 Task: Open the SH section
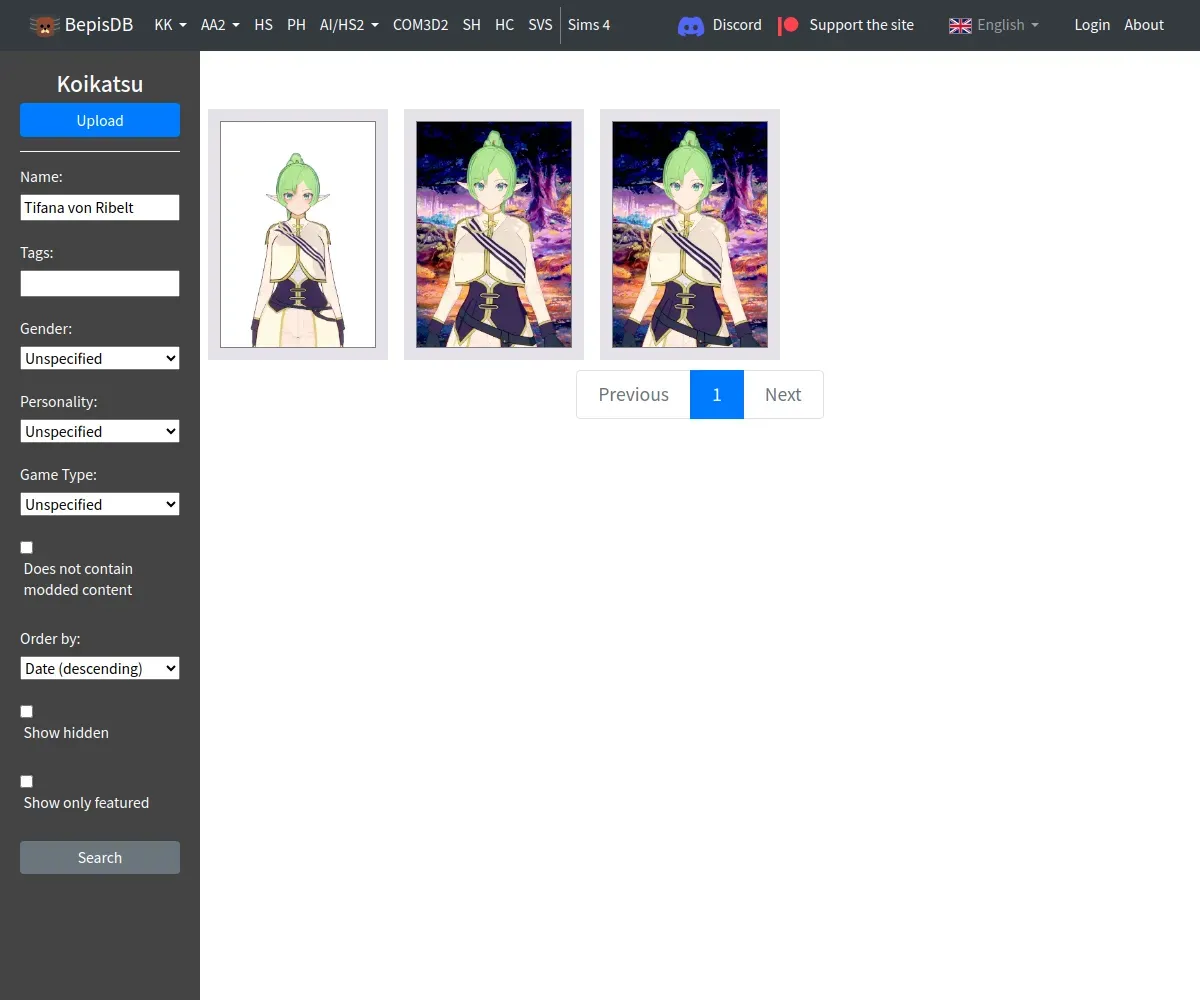pyautogui.click(x=472, y=25)
